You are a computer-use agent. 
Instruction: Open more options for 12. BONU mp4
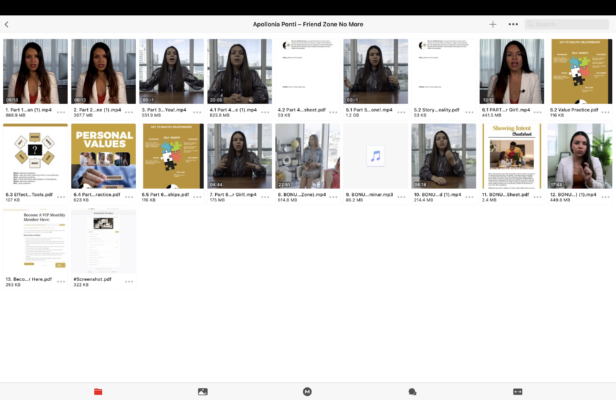(x=605, y=197)
